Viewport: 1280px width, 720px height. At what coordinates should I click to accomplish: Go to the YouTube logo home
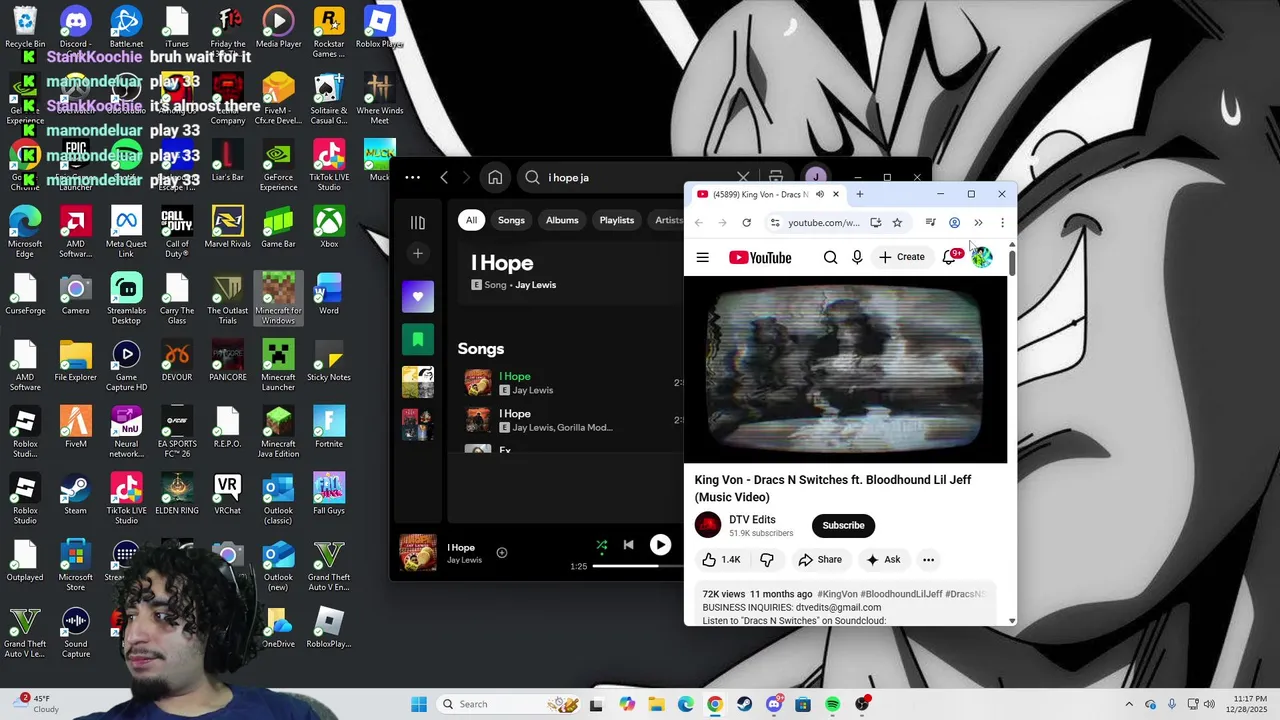pos(760,257)
